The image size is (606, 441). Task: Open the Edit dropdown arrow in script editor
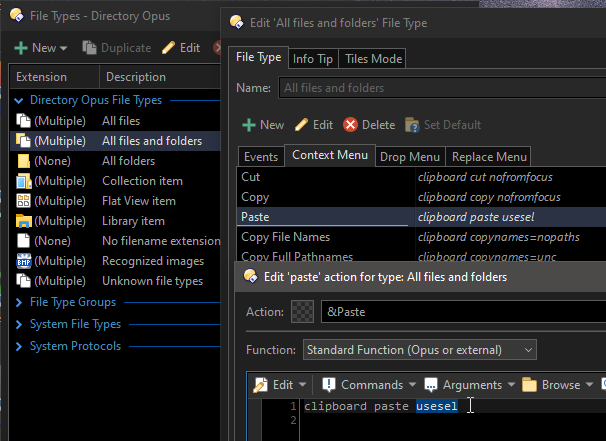[x=303, y=385]
